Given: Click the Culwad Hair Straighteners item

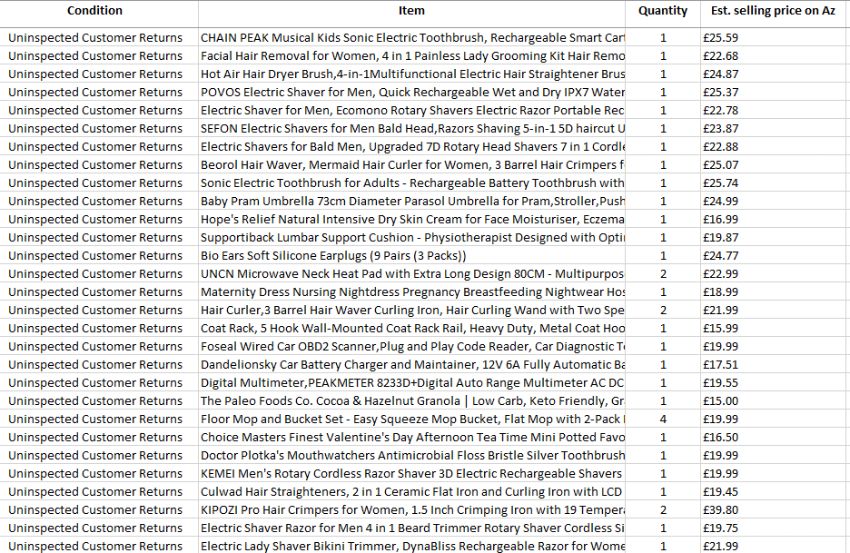Looking at the screenshot, I should [412, 492].
